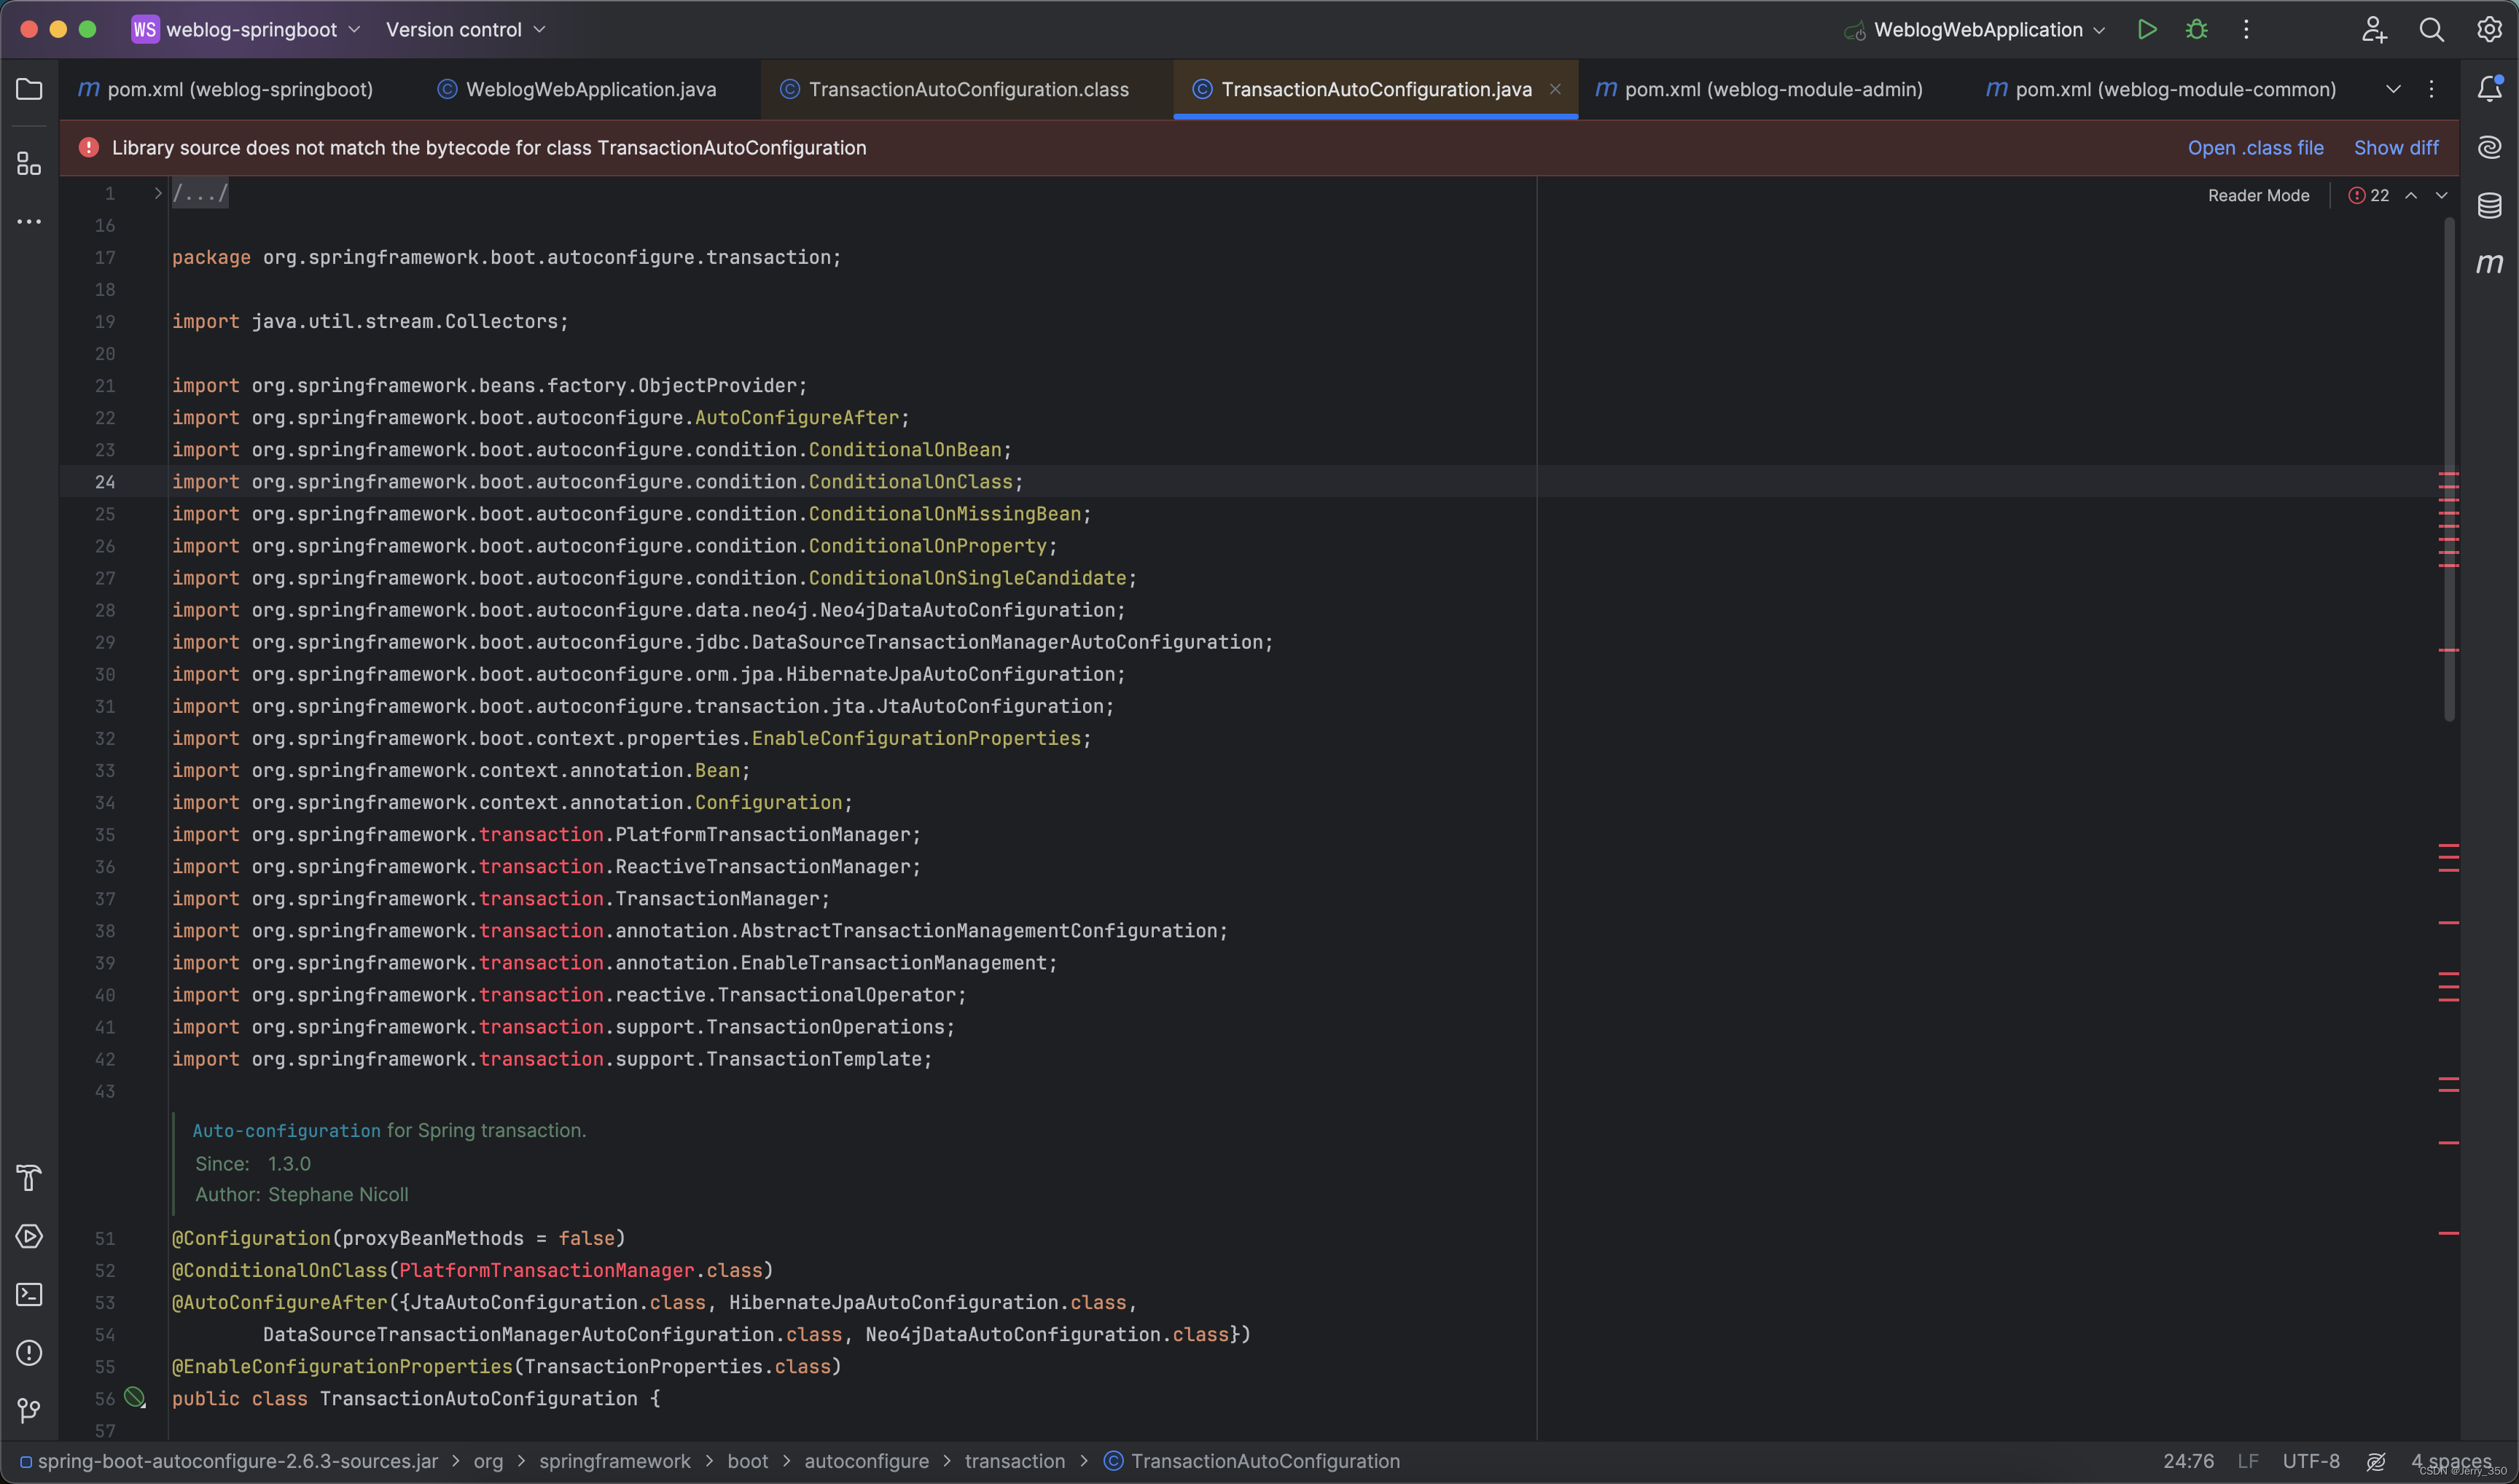This screenshot has height=1484, width=2519.
Task: Expand the folded comment on line 1
Action: coord(158,193)
